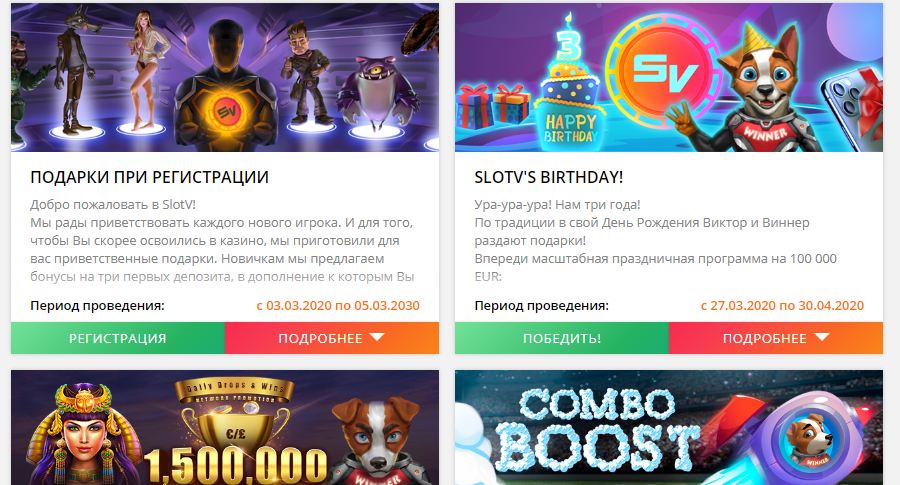The width and height of the screenshot is (900, 485).
Task: Click the white arrow on registration ПОДРОБНЕЕ
Action: point(377,337)
